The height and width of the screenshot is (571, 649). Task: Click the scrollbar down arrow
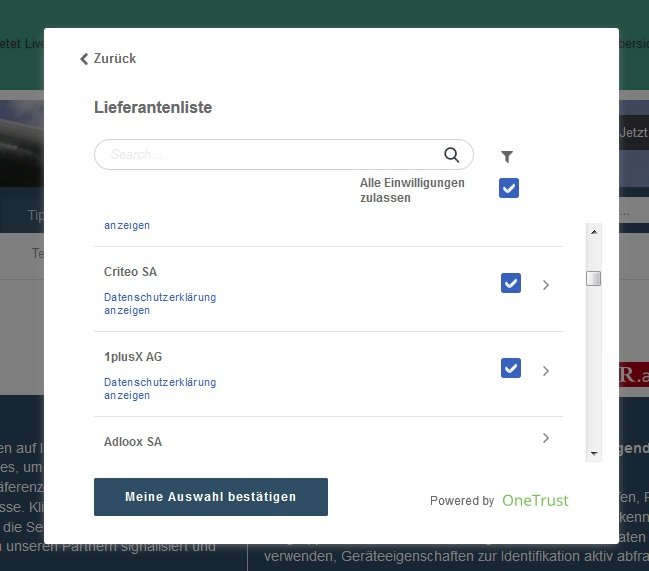[x=594, y=453]
